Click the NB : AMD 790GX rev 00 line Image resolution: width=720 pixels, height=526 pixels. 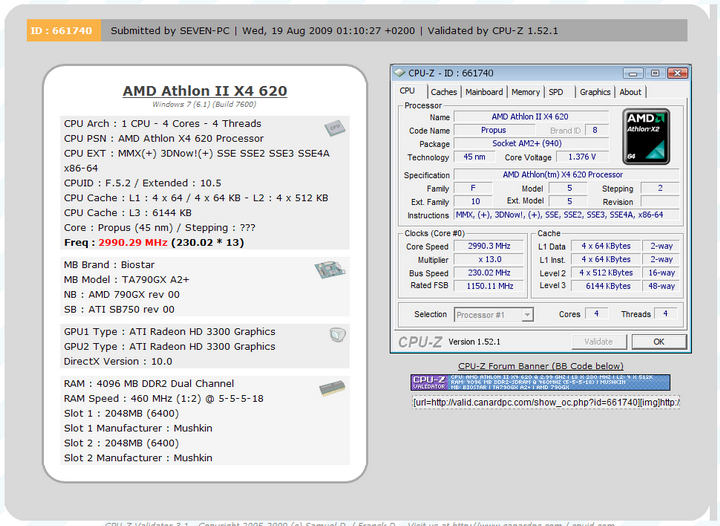pyautogui.click(x=122, y=295)
